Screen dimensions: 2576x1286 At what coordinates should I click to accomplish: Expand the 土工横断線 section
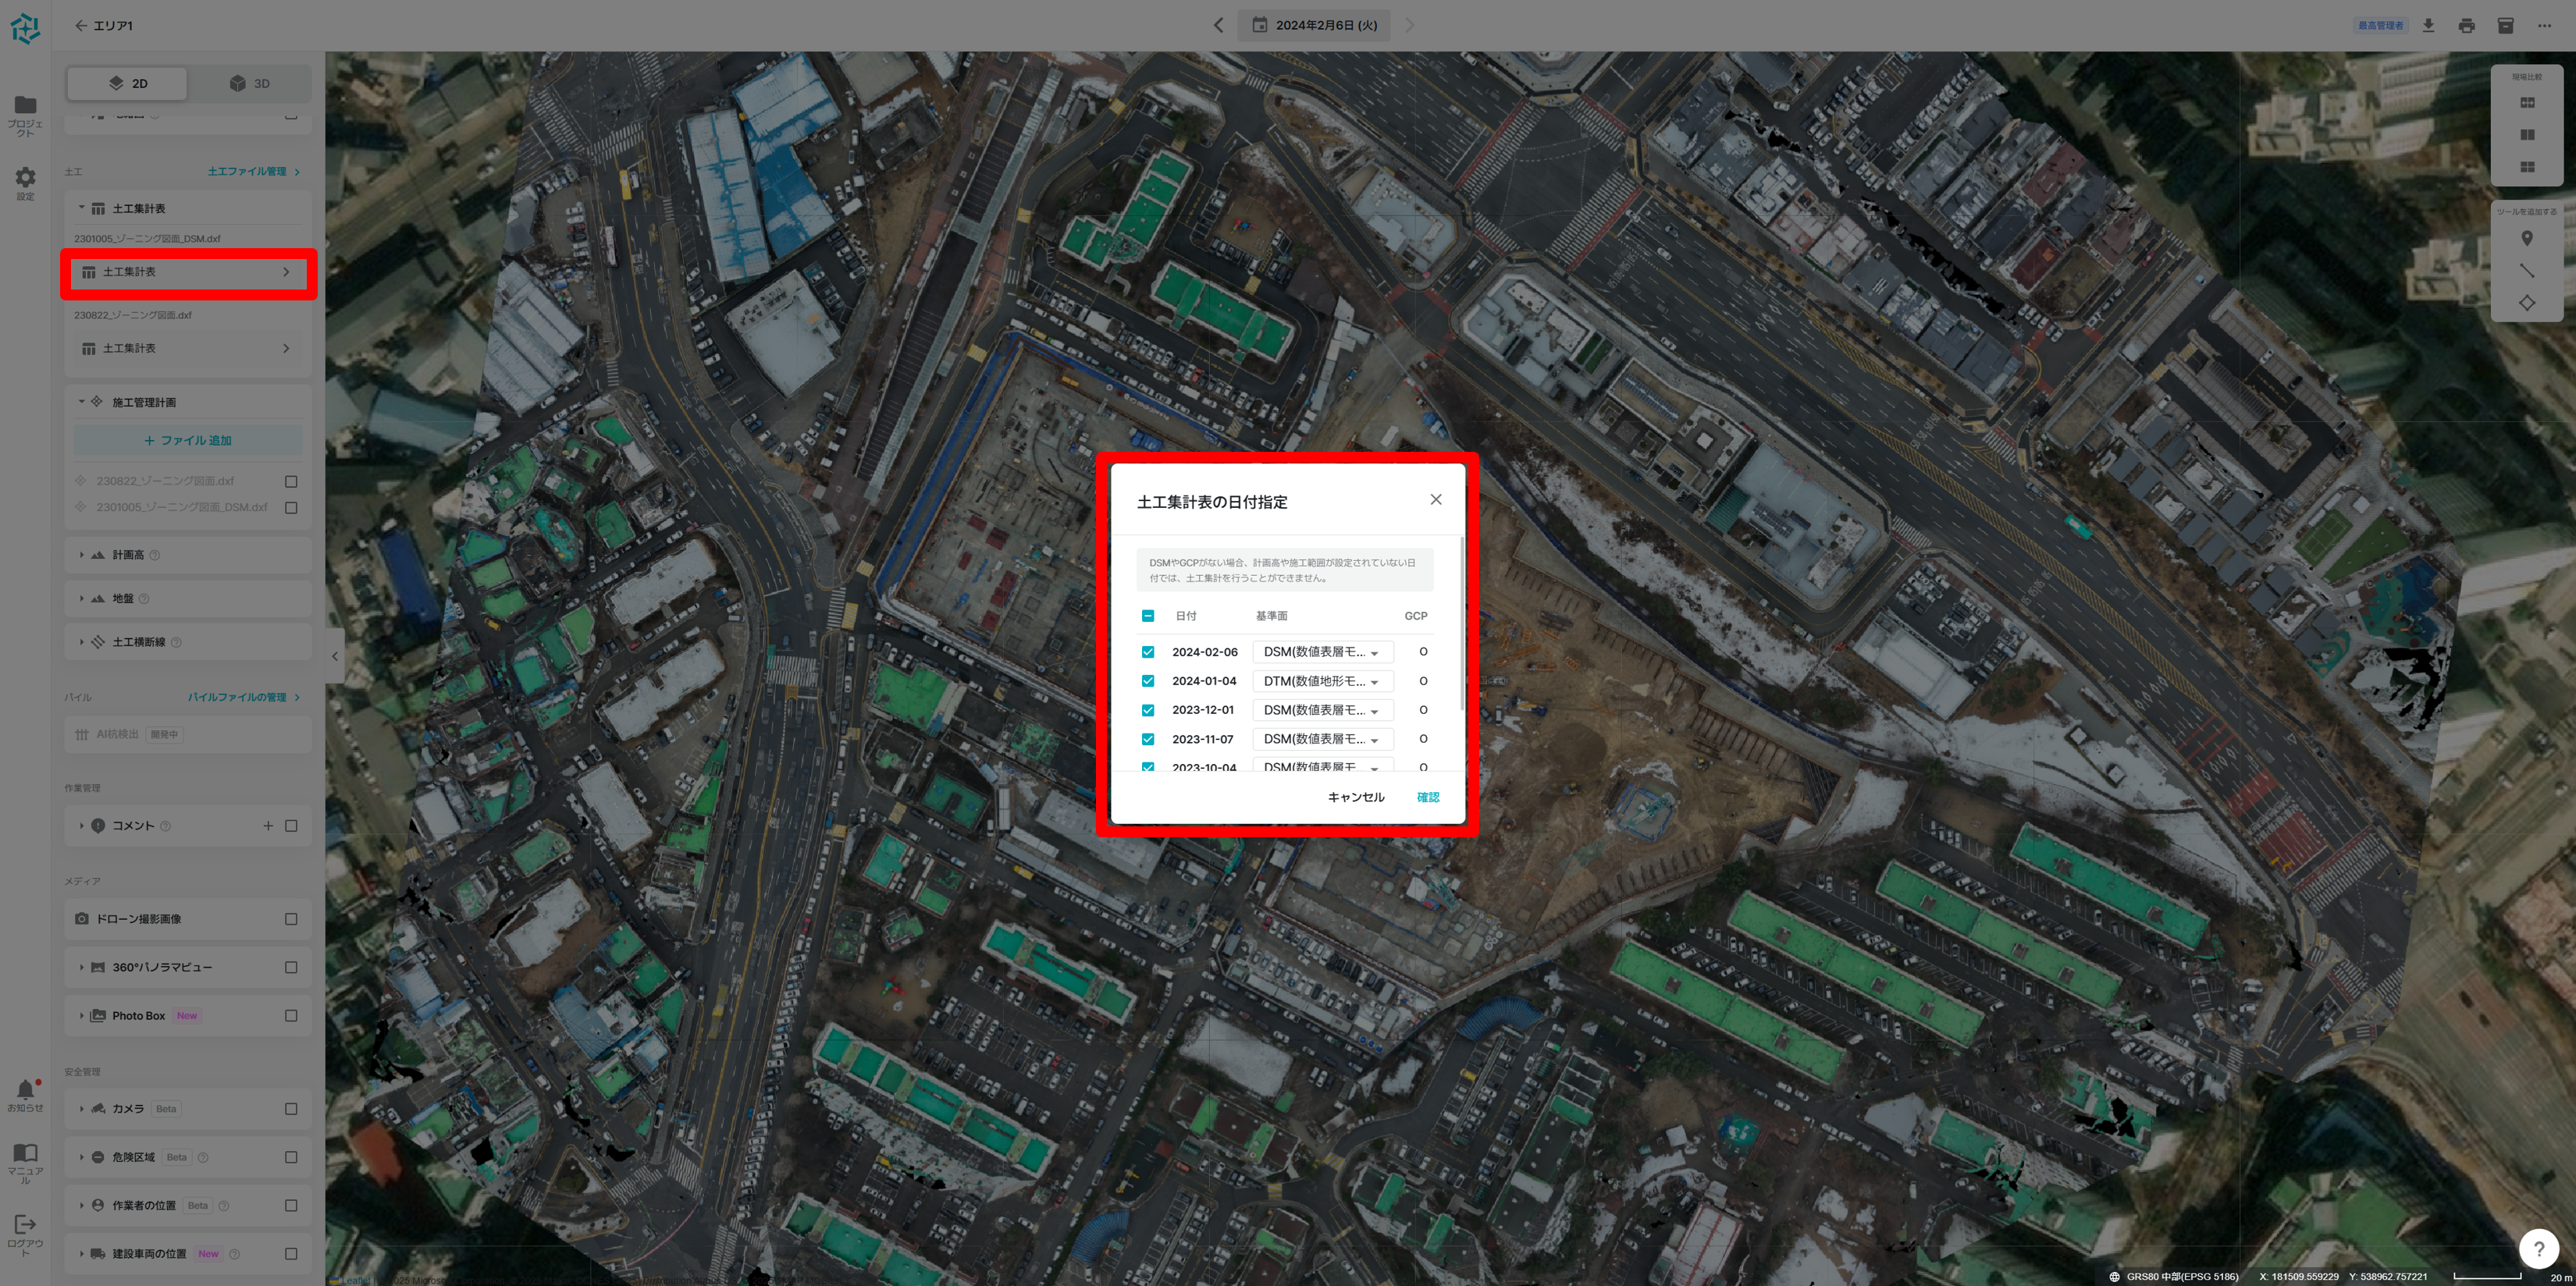point(82,642)
